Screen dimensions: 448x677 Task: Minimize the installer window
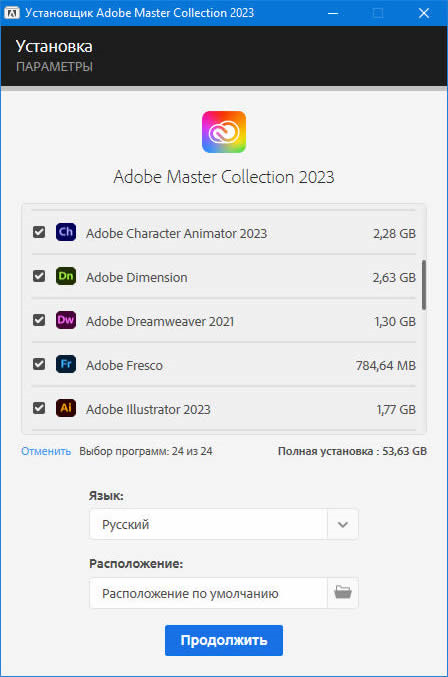(333, 13)
